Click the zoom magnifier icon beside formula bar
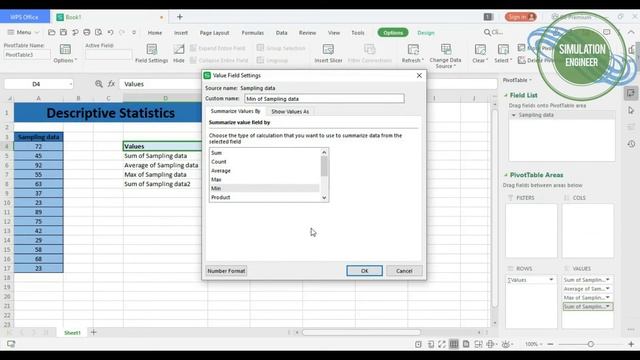The width and height of the screenshot is (640, 360). click(x=99, y=84)
